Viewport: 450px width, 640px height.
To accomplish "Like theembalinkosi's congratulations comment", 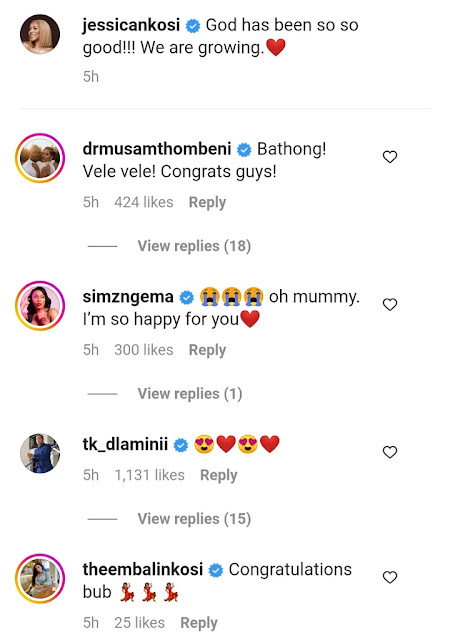I will [390, 577].
